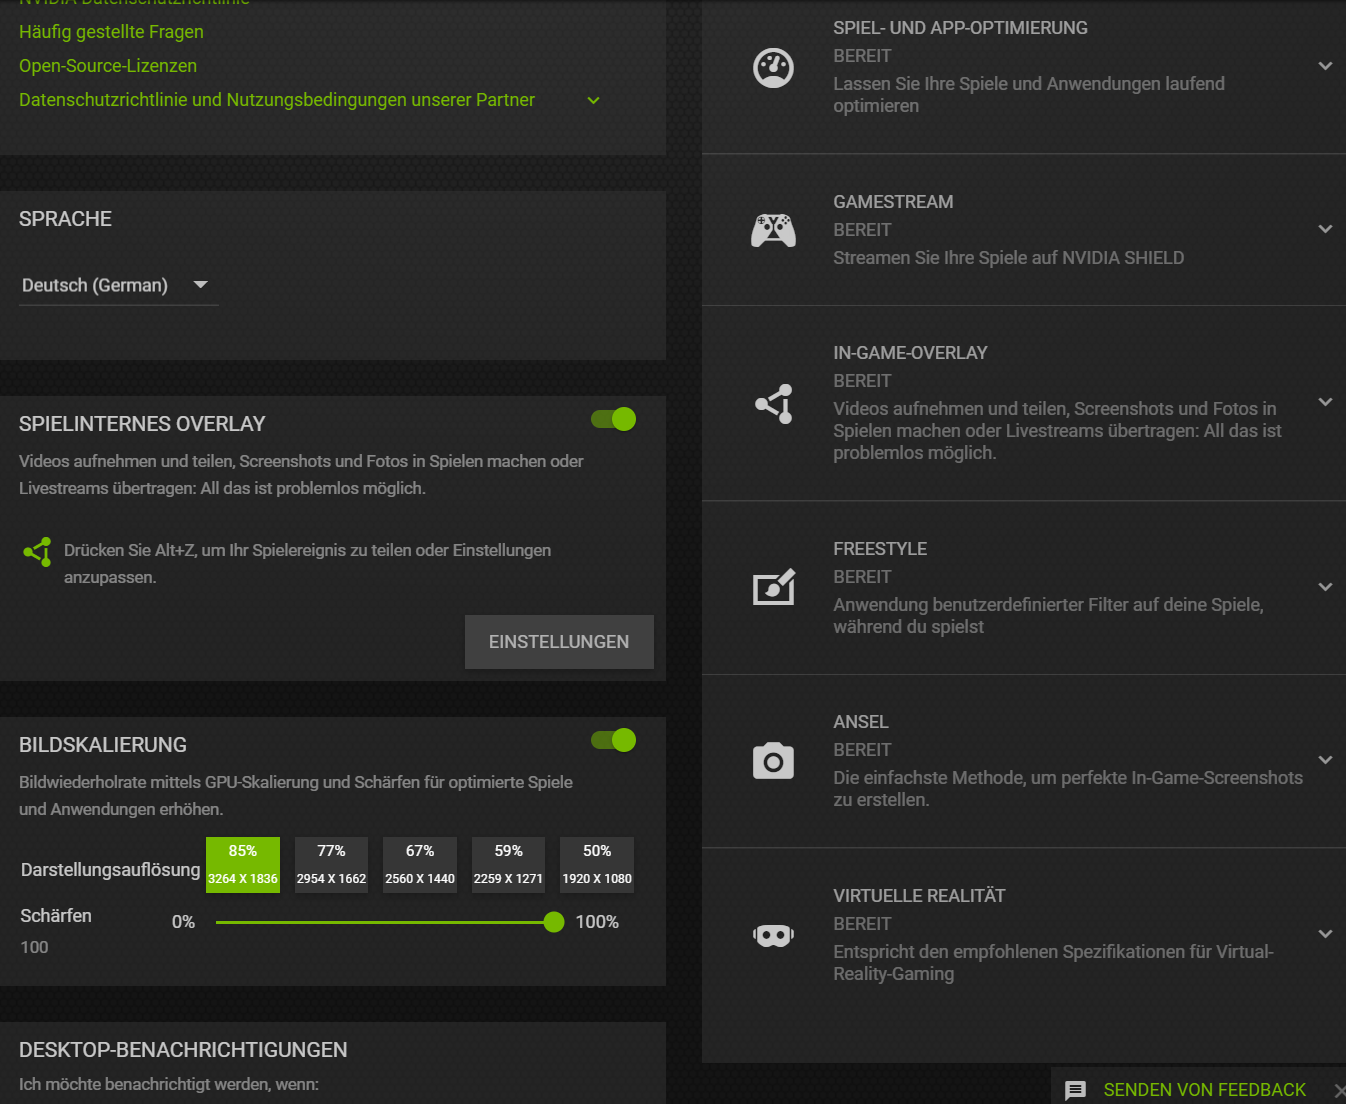Select 50% resolution 1920 X 1080

(597, 865)
